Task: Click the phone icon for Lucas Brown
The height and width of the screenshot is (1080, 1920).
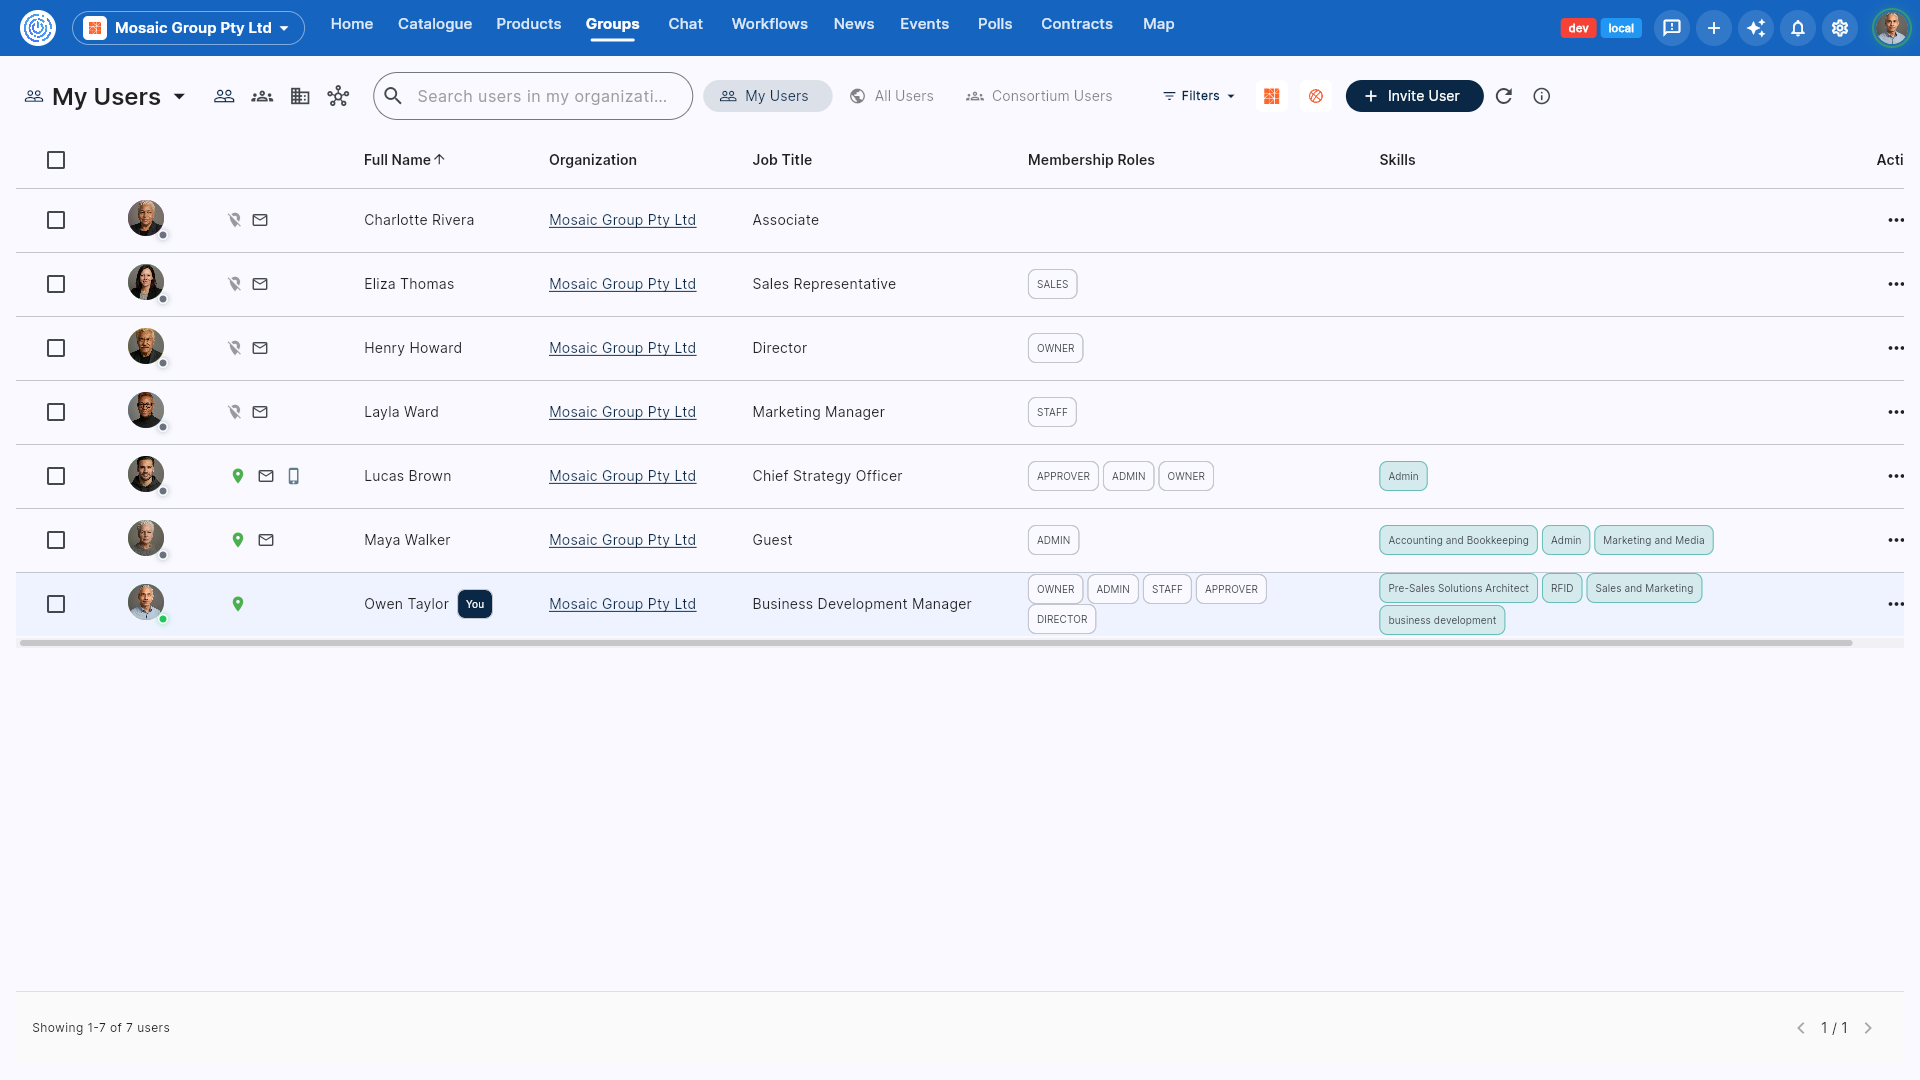Action: tap(294, 476)
